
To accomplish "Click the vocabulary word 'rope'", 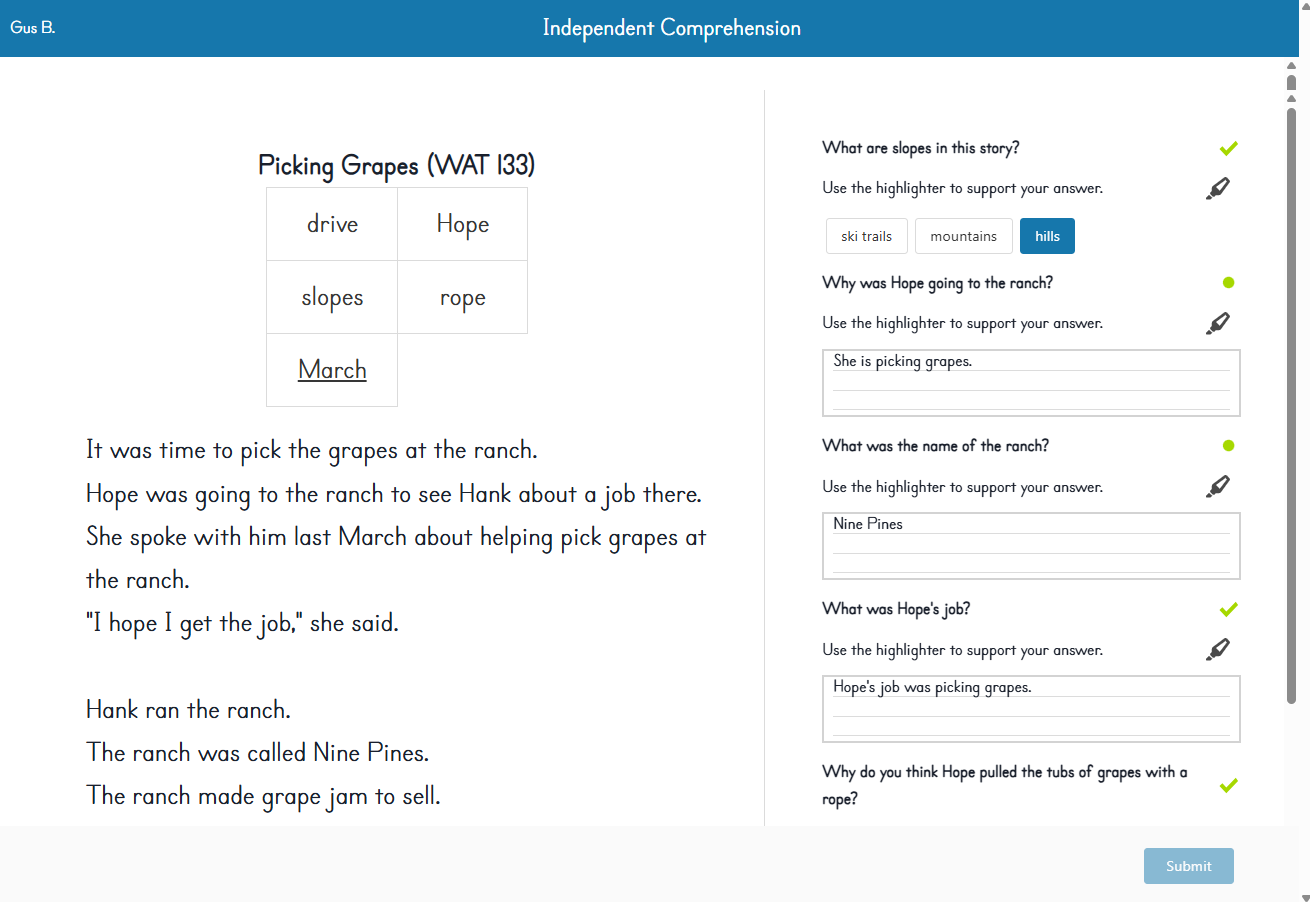I will 462,298.
